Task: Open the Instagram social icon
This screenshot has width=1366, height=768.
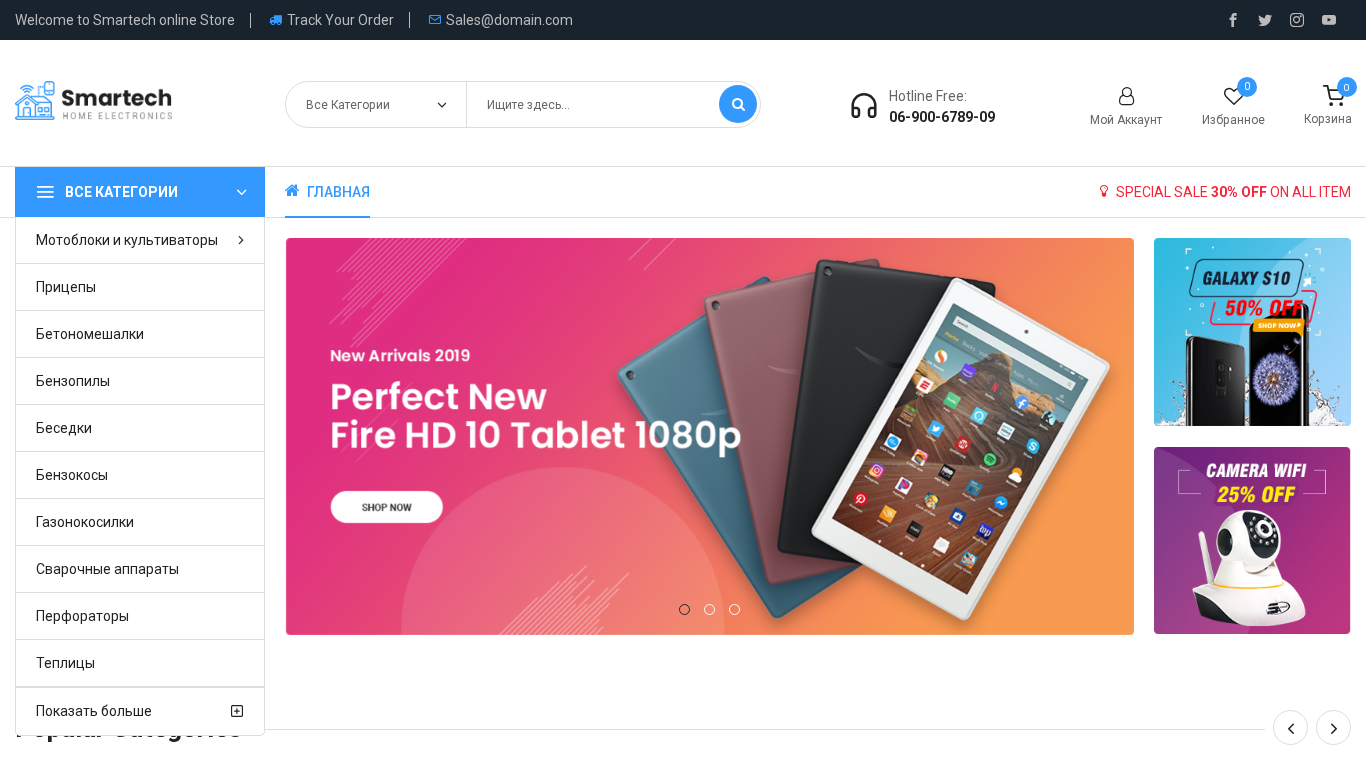Action: pos(1297,20)
